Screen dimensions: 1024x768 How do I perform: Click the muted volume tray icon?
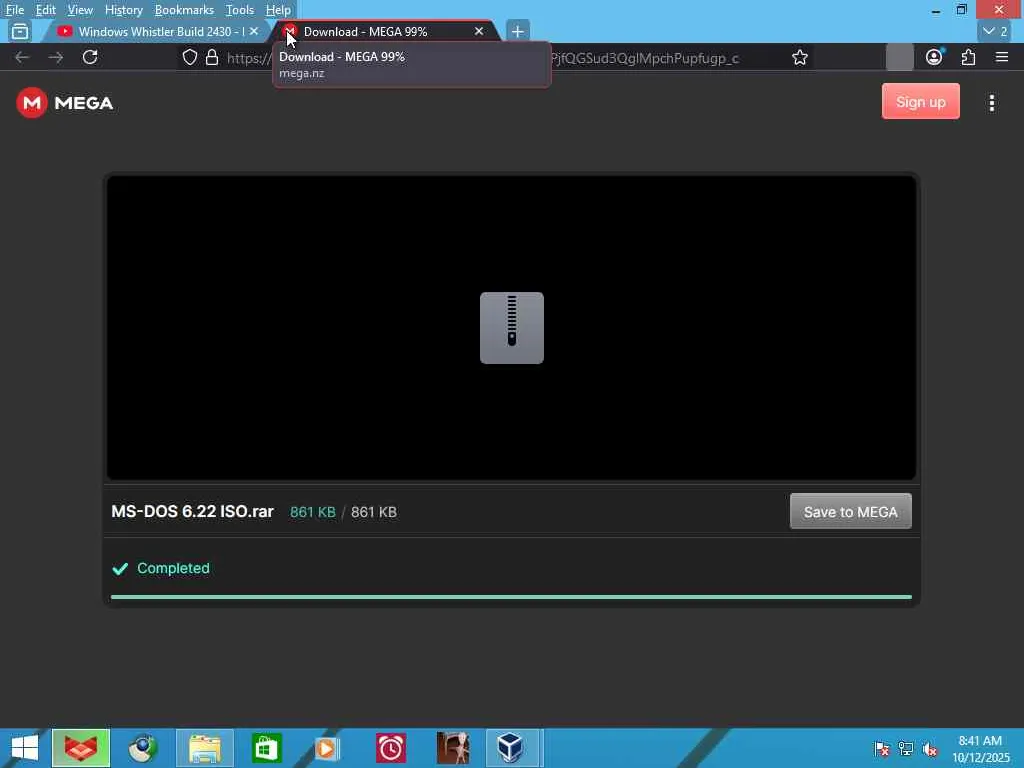click(930, 749)
